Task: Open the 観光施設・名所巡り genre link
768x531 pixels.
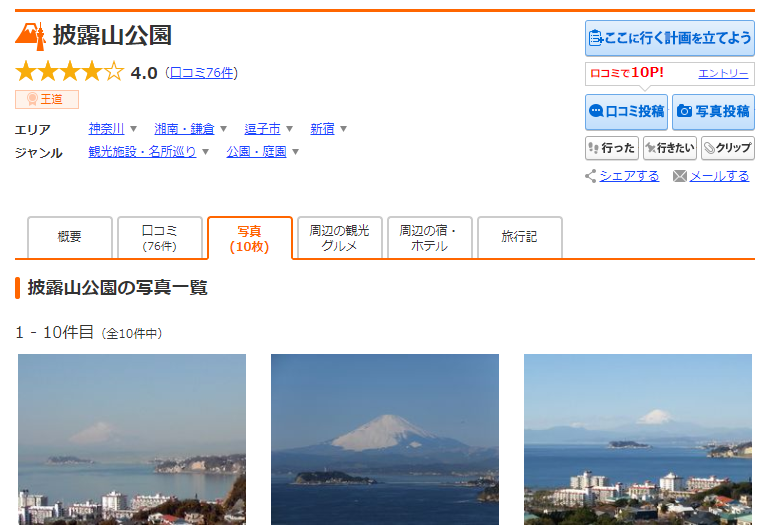Action: click(x=142, y=152)
